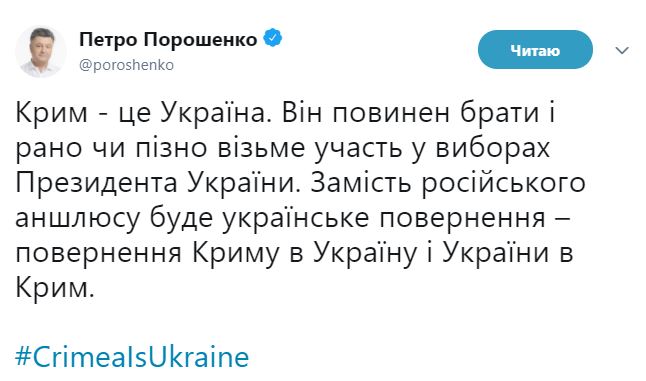This screenshot has width=646, height=381.
Task: Click 'рано чи пізно' in the tweet body
Action: click(111, 149)
